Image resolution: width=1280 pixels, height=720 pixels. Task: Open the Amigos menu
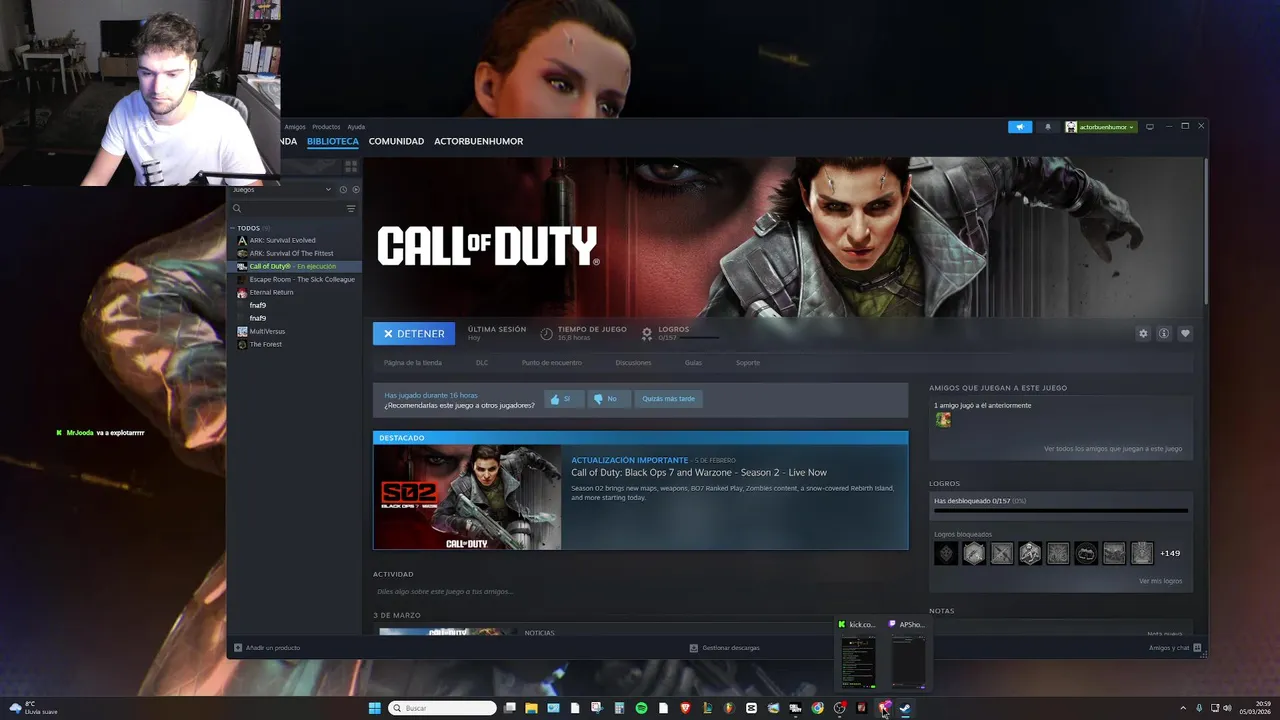[x=295, y=127]
